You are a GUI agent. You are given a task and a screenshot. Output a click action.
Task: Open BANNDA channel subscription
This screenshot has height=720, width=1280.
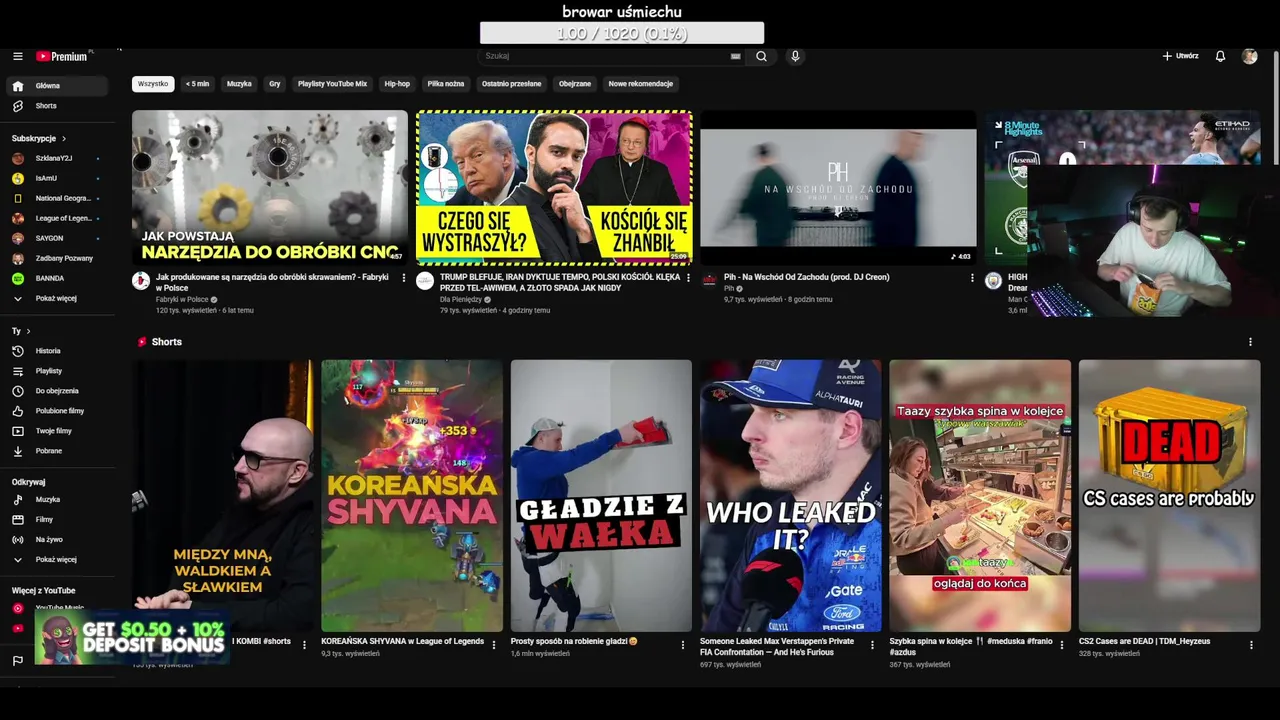click(x=58, y=278)
